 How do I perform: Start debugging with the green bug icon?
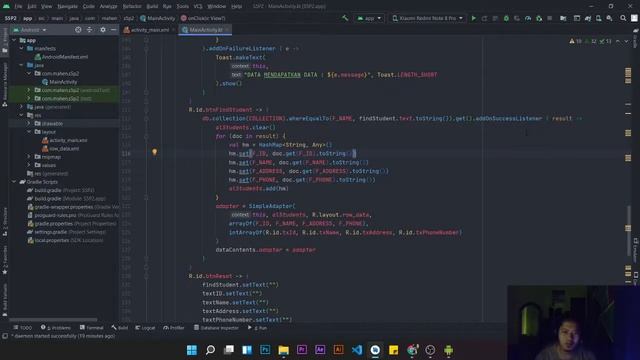[506, 18]
